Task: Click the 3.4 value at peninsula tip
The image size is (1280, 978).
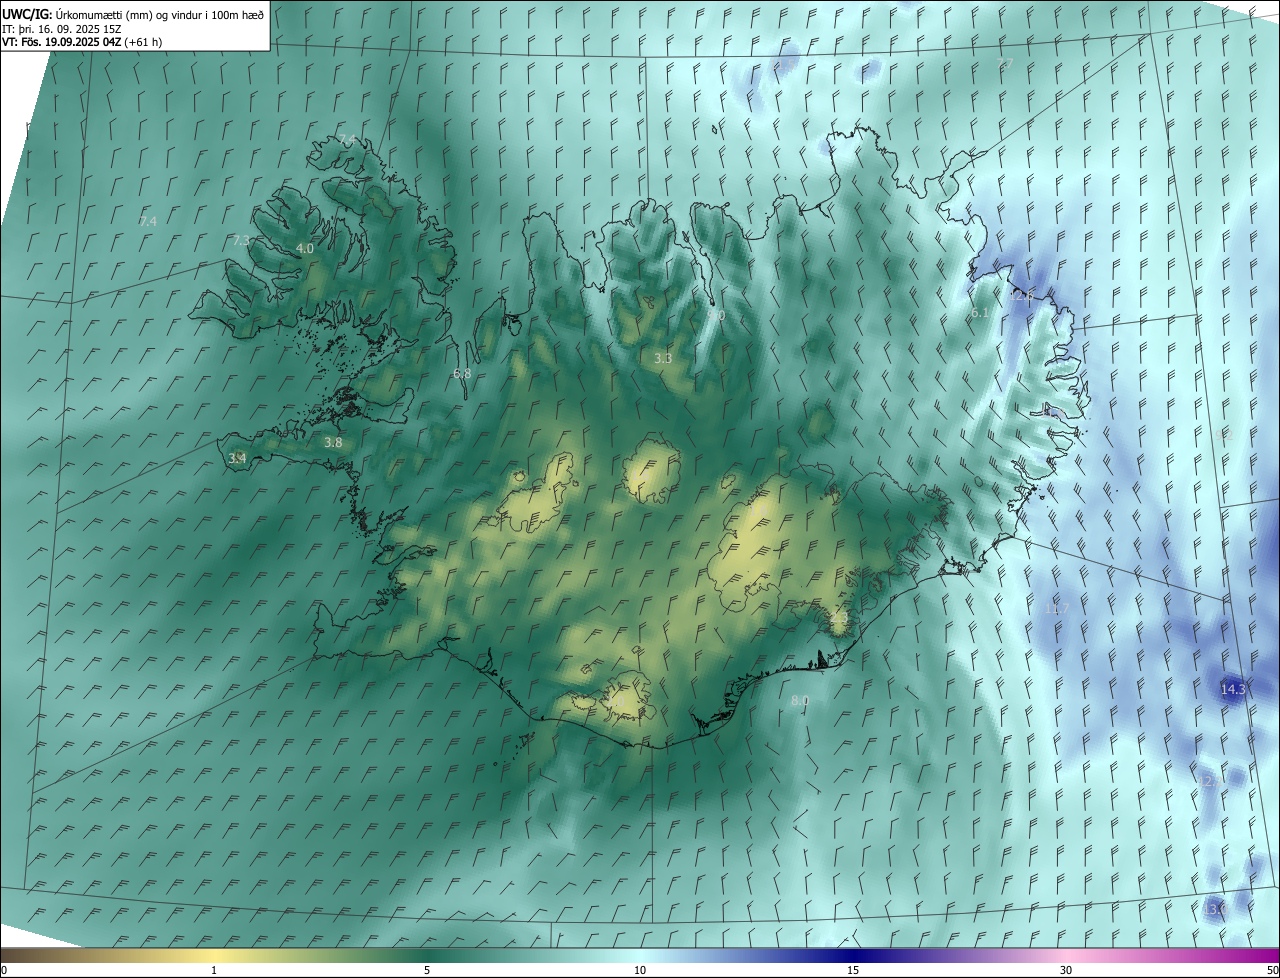Action: (237, 458)
